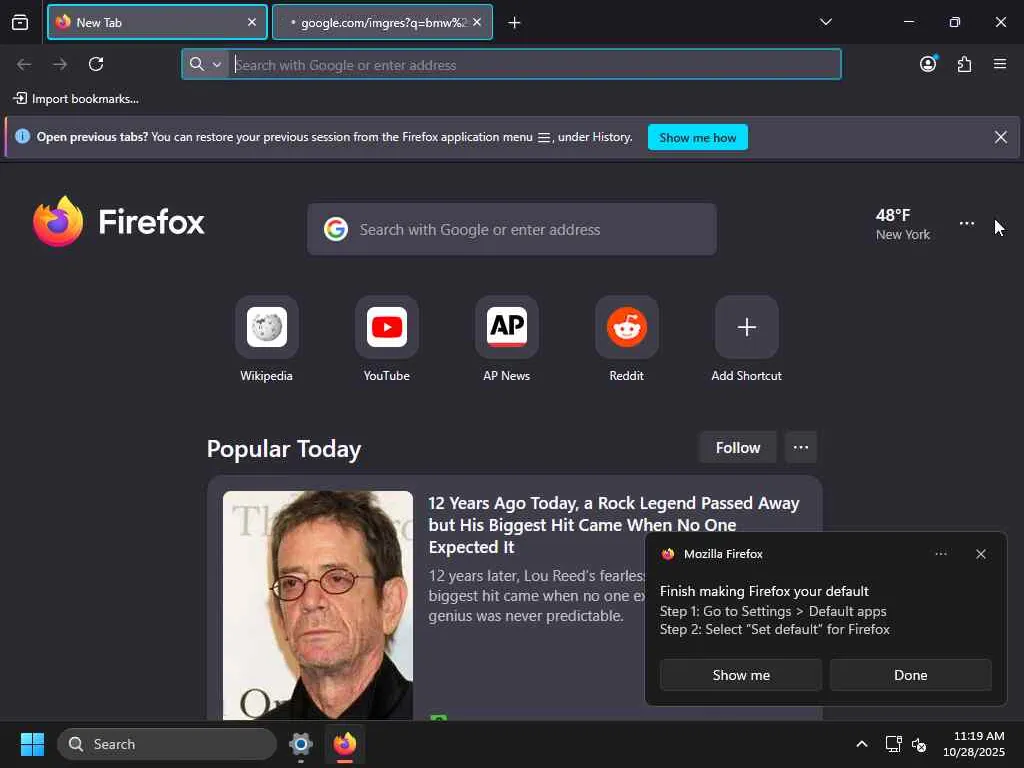Open the Windows Start menu
This screenshot has height=768, width=1024.
click(x=33, y=744)
